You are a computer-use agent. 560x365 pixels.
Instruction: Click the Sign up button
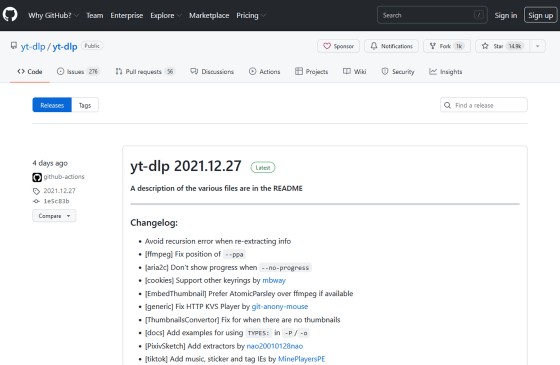tap(540, 15)
